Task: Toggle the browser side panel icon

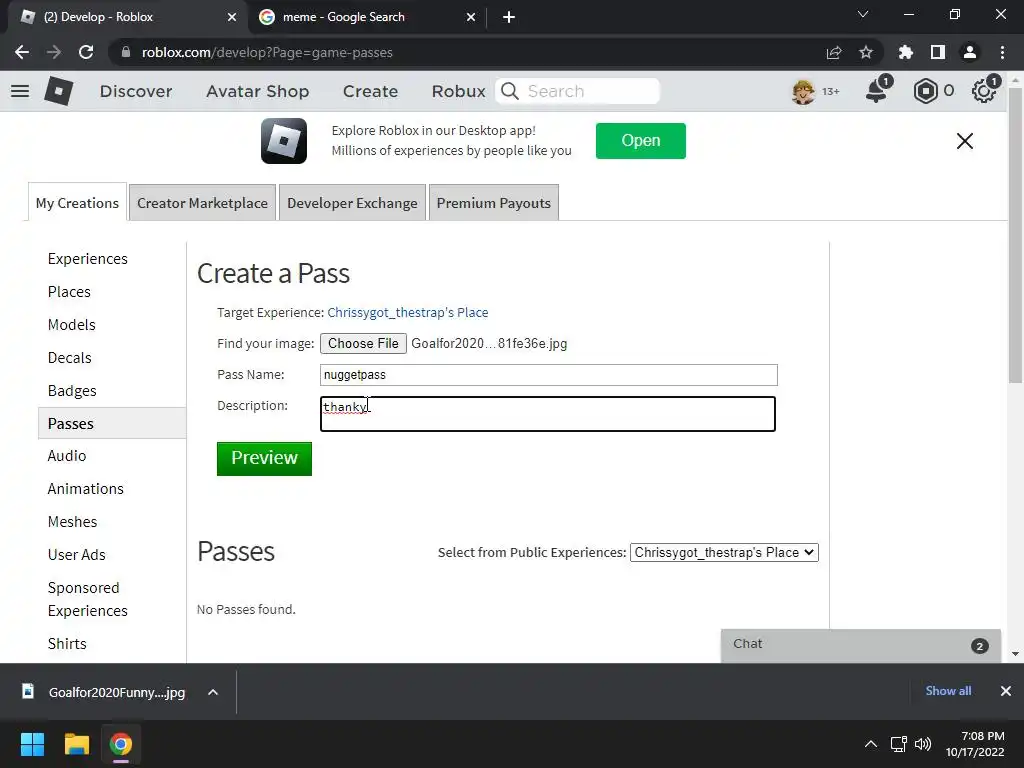Action: click(938, 52)
